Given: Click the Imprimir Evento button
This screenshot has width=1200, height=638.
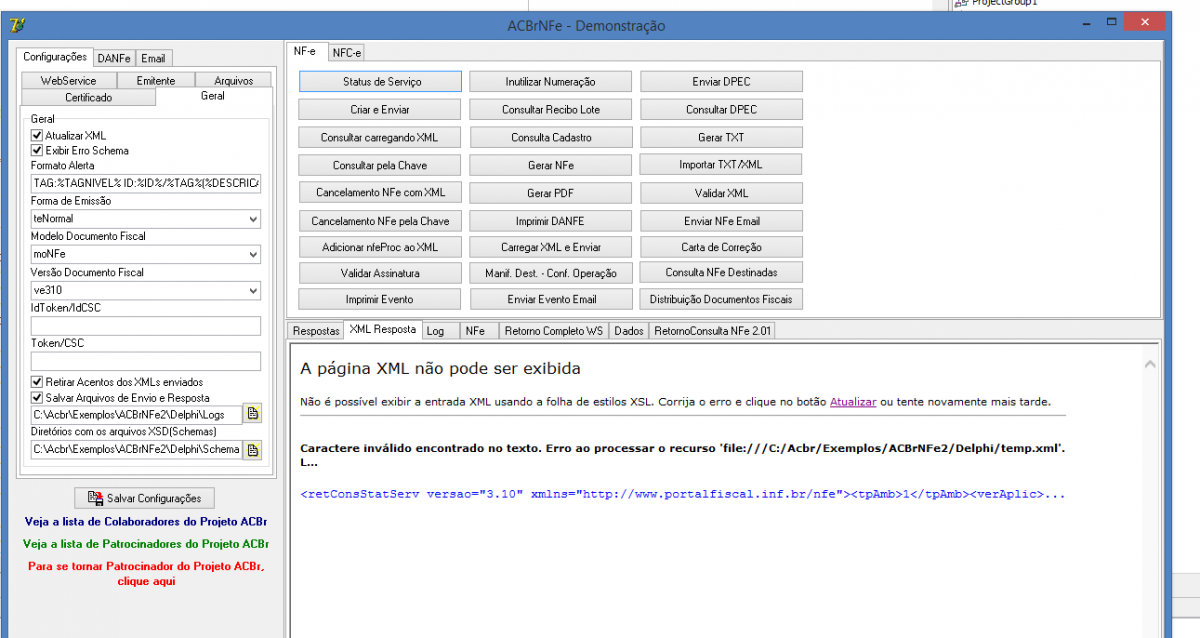Looking at the screenshot, I should coord(380,299).
